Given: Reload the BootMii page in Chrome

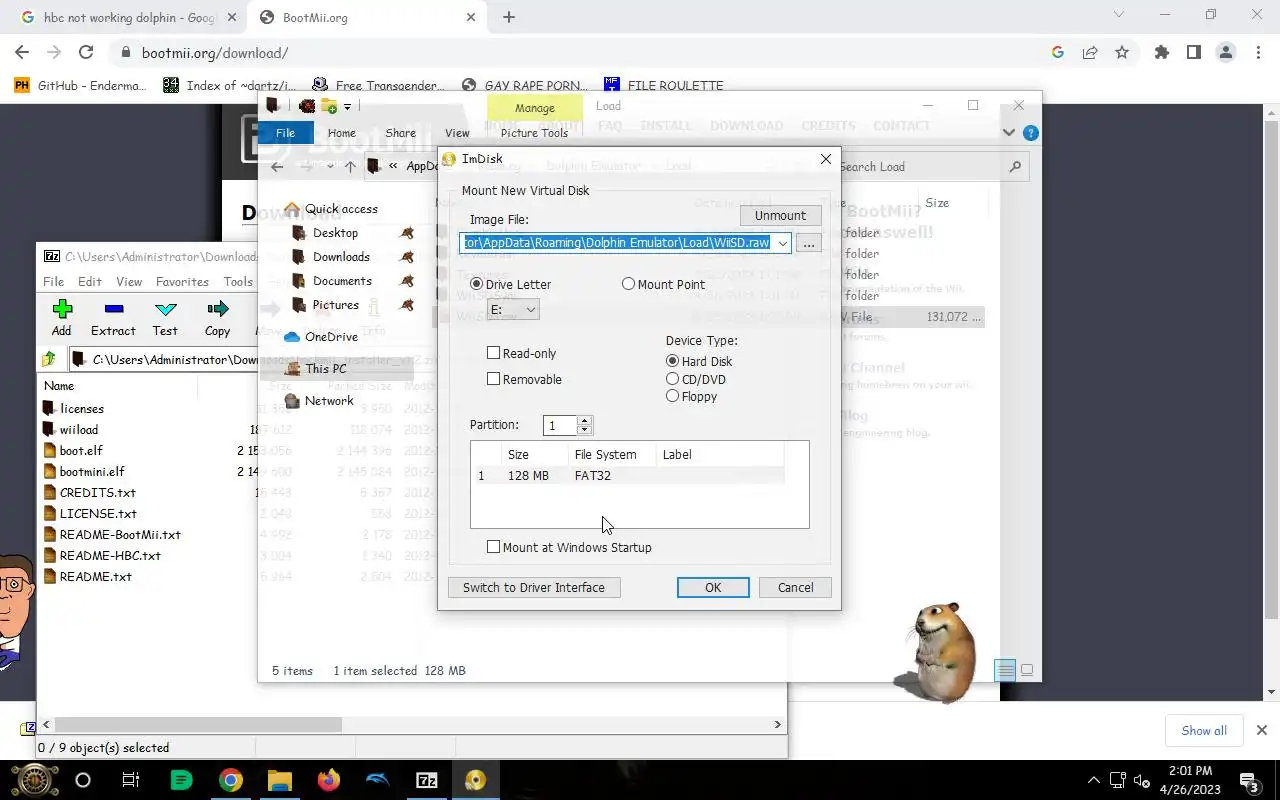Looking at the screenshot, I should 86,53.
